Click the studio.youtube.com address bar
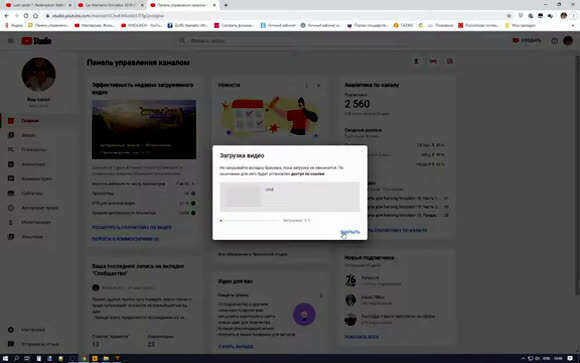This screenshot has width=580, height=363. (x=274, y=16)
